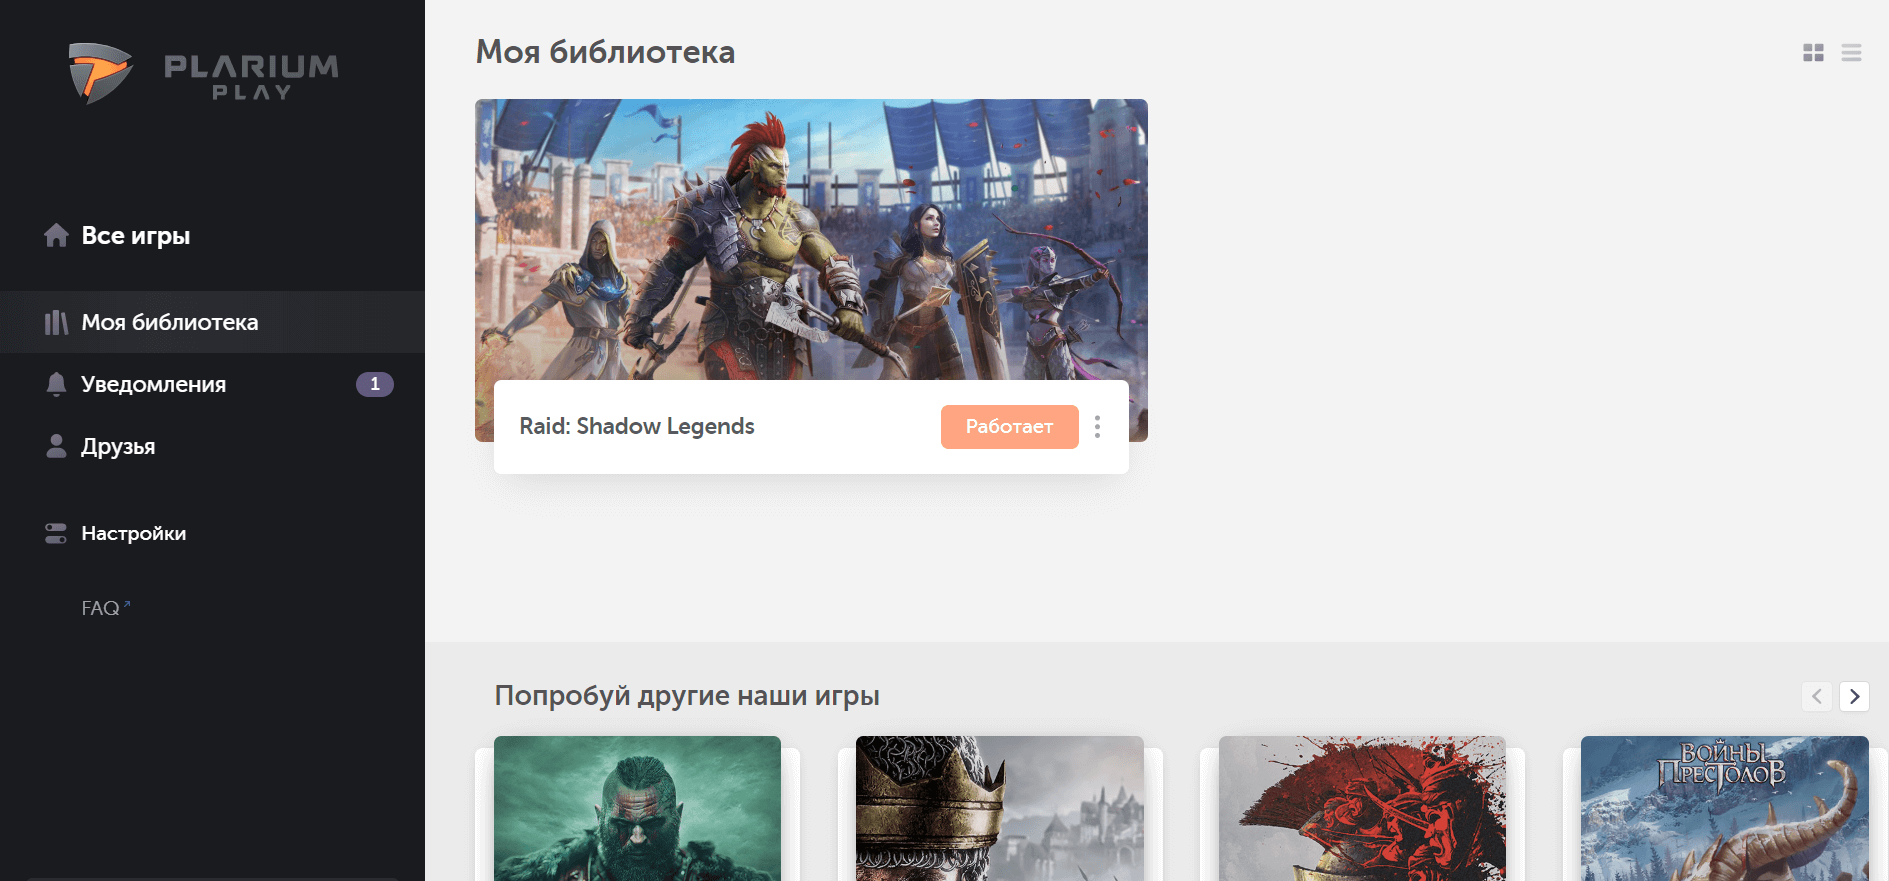Click the bell icon for Уведомления
The image size is (1889, 881).
pyautogui.click(x=56, y=384)
